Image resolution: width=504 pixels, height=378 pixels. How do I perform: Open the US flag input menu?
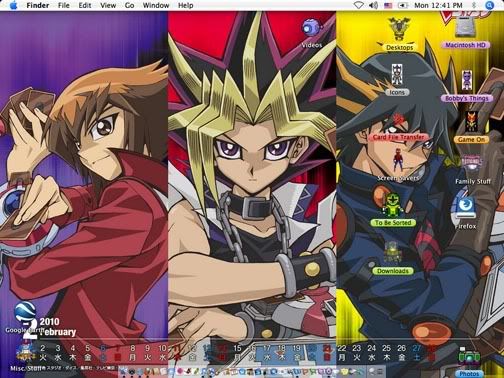[388, 5]
